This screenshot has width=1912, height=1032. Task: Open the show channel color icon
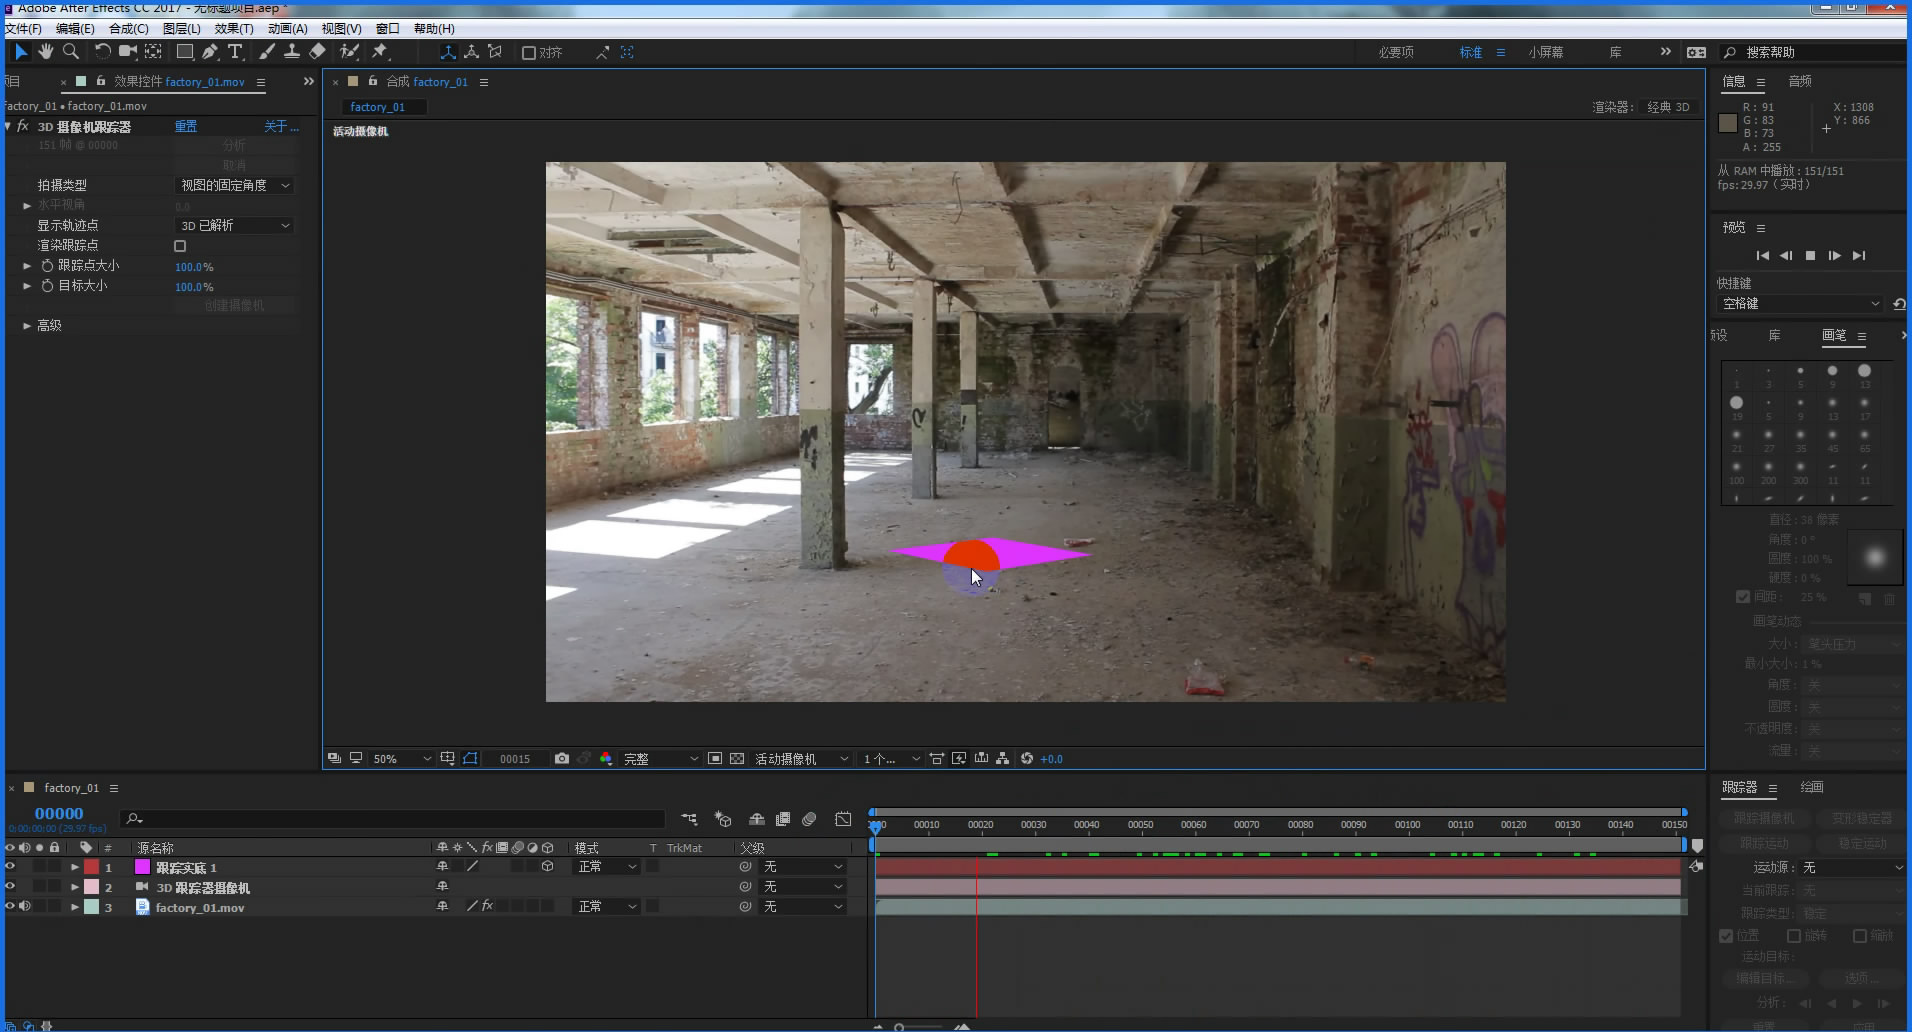[606, 759]
